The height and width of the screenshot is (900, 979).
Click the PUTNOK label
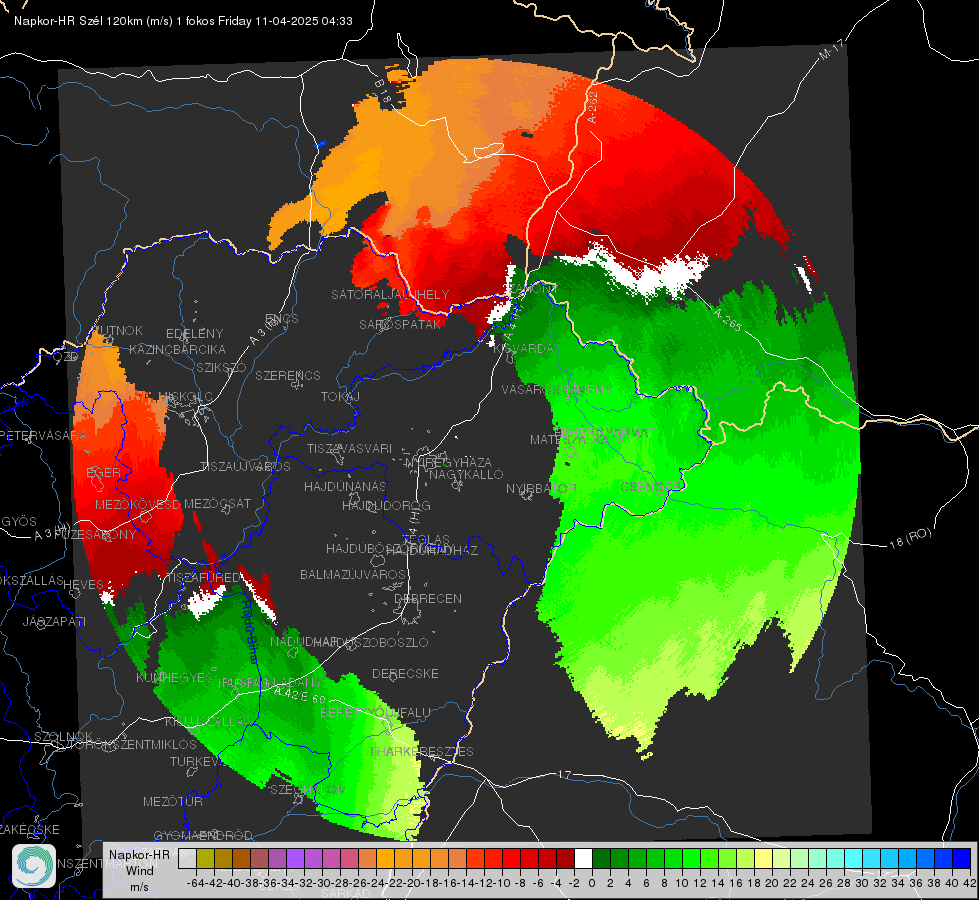point(118,330)
